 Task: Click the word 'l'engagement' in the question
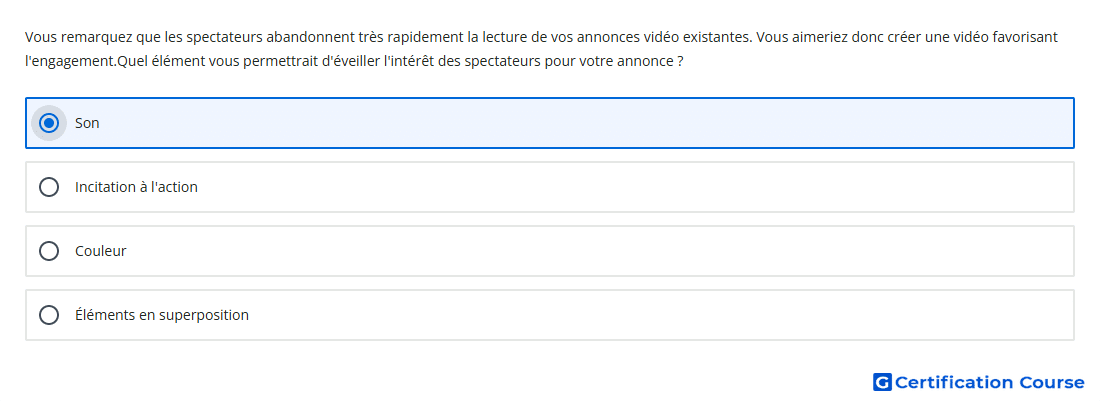coord(69,62)
